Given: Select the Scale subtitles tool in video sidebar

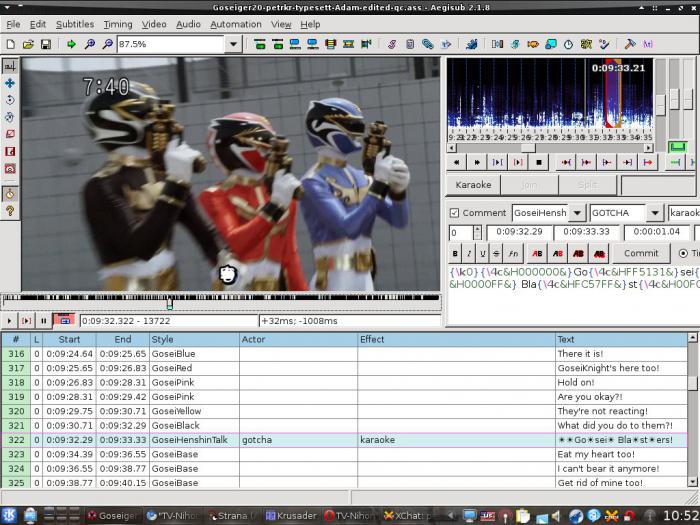Looking at the screenshot, I should pos(10,134).
